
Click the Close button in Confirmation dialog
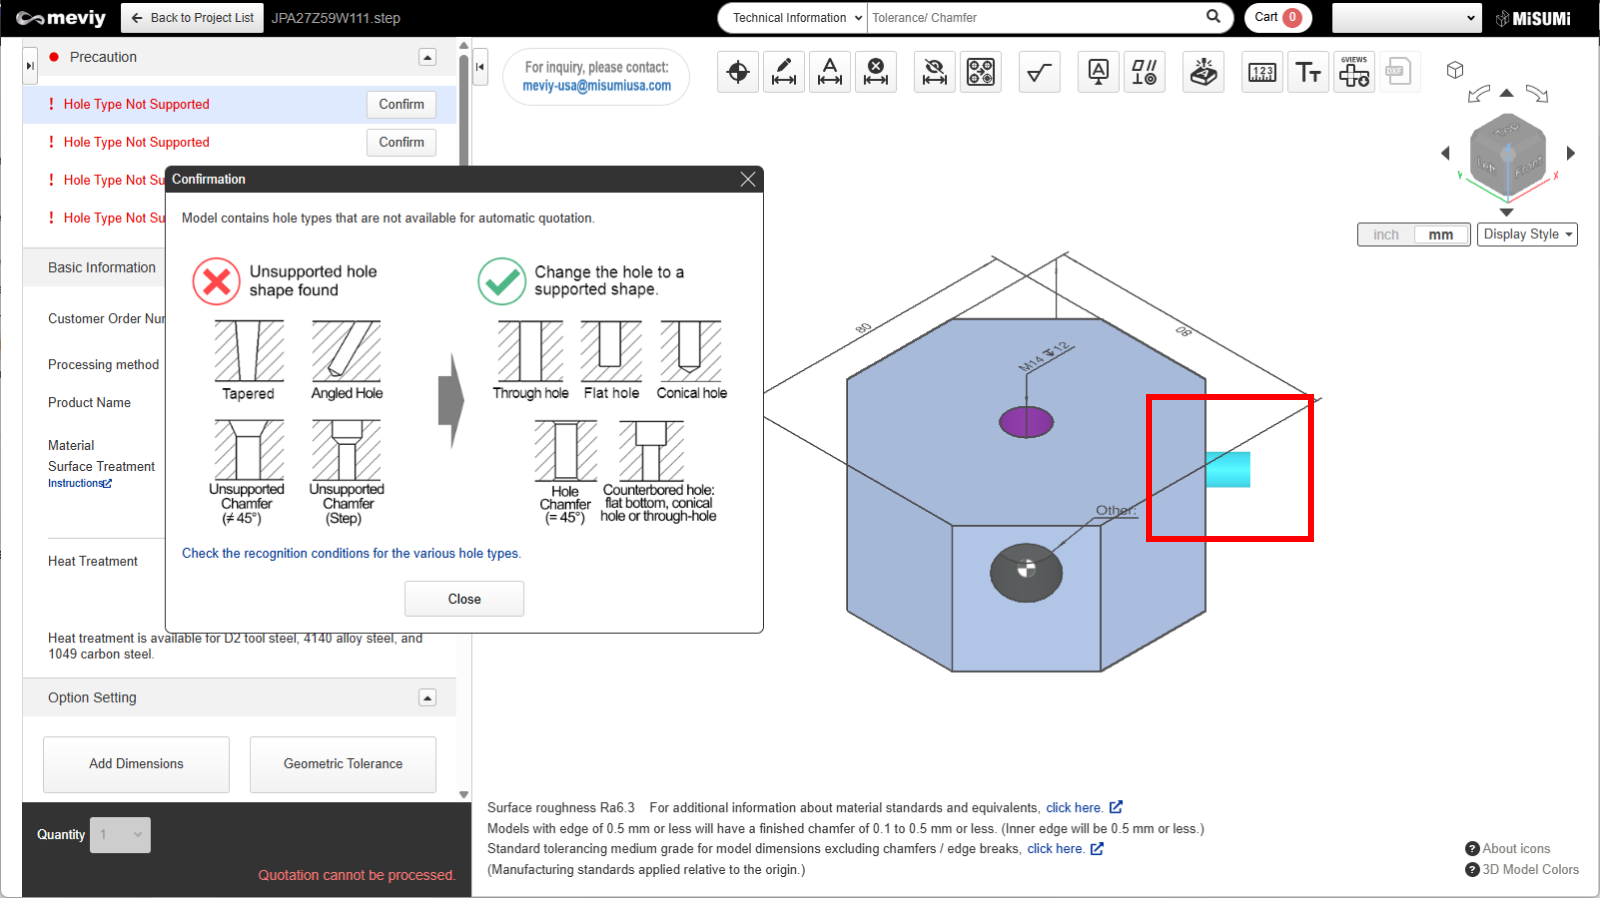(464, 599)
